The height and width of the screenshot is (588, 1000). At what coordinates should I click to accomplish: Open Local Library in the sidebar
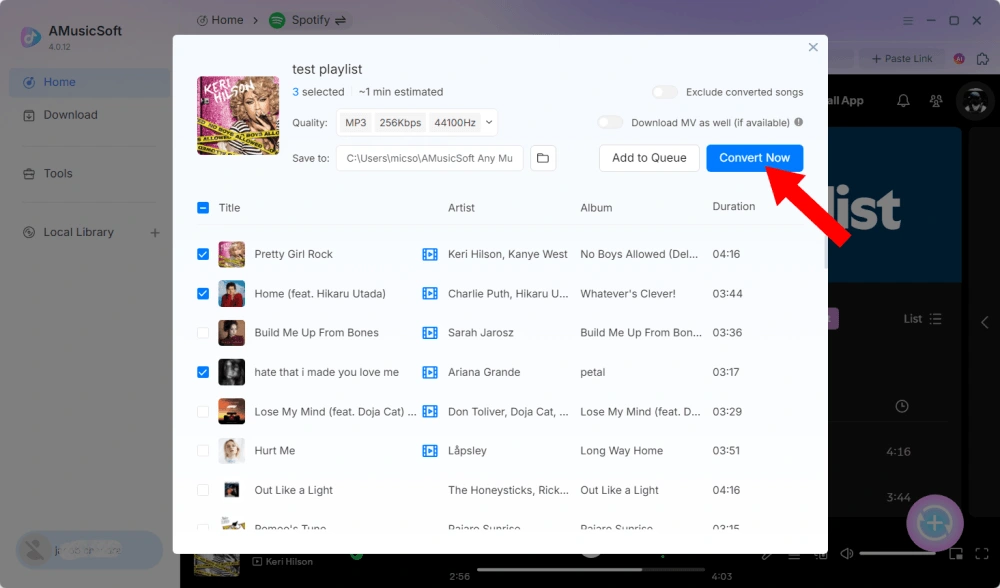(x=78, y=232)
